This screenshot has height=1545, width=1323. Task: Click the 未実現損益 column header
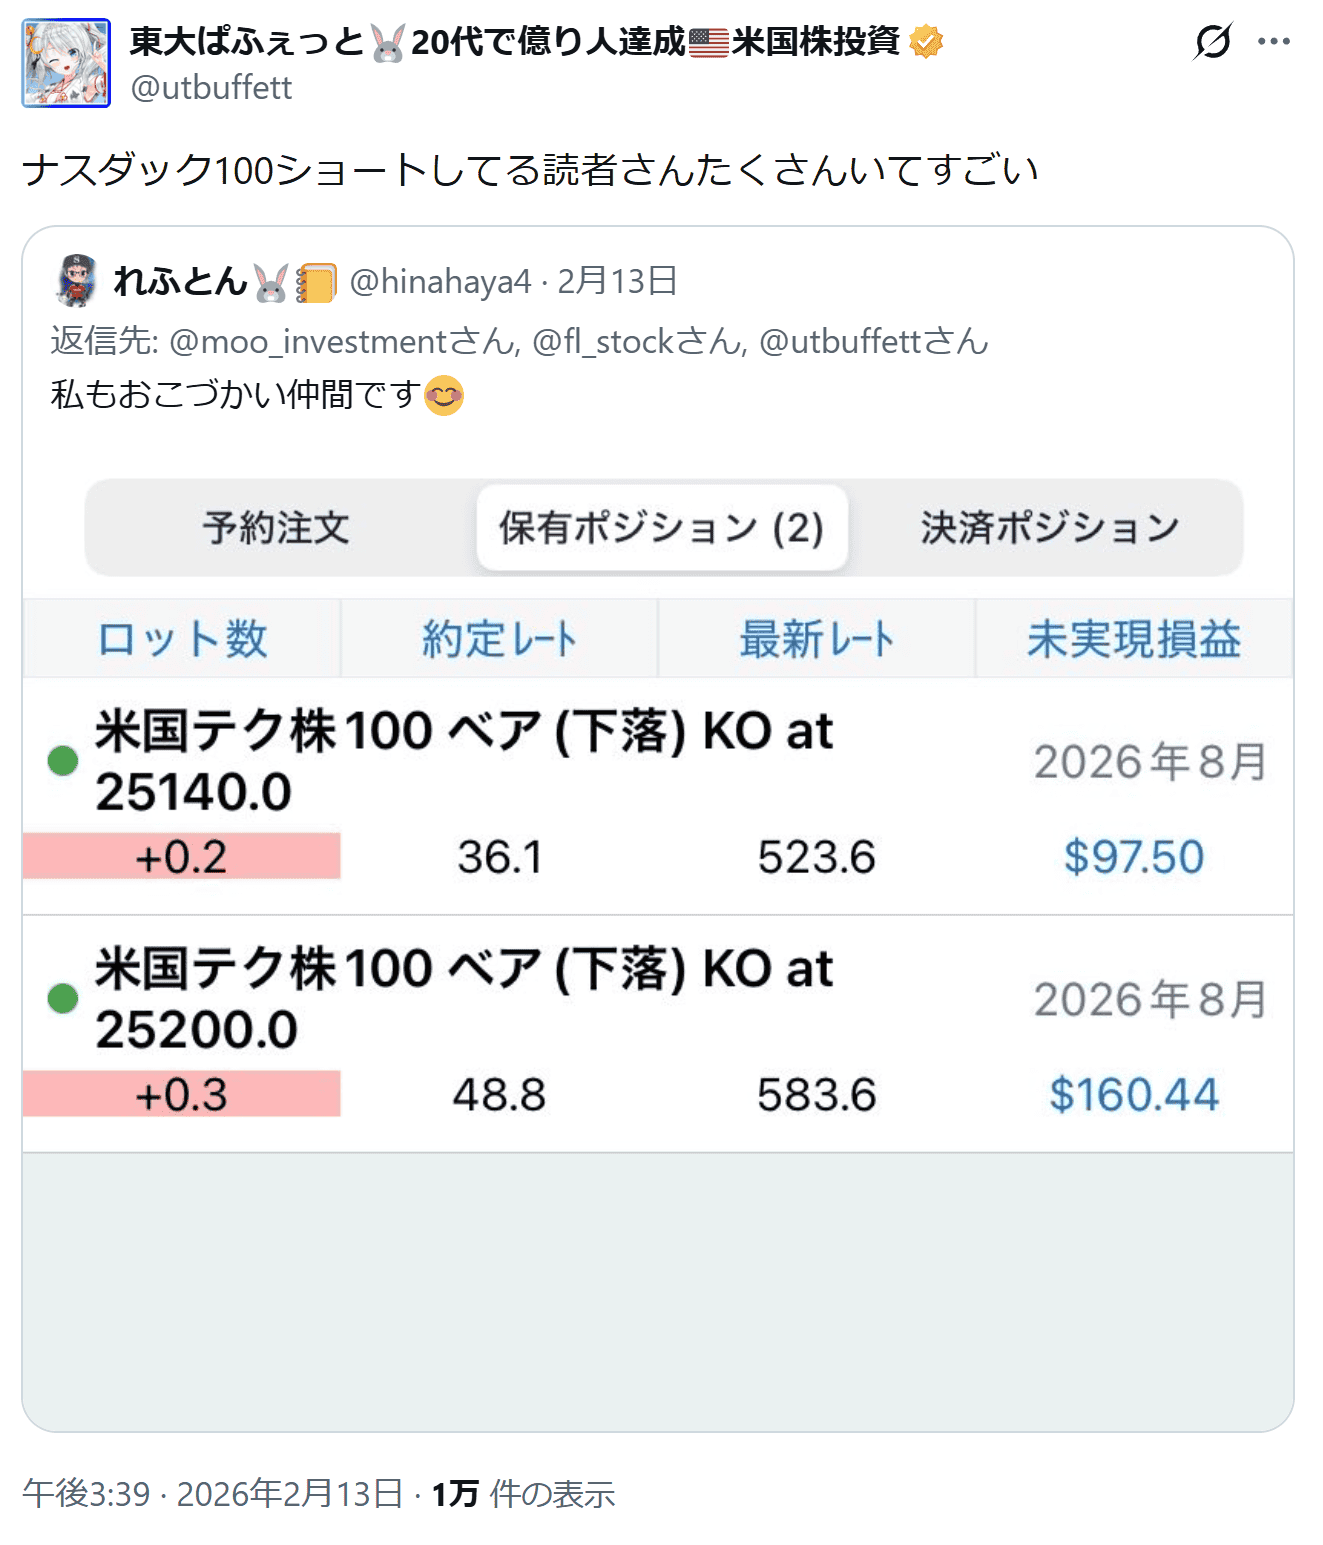pos(1133,639)
